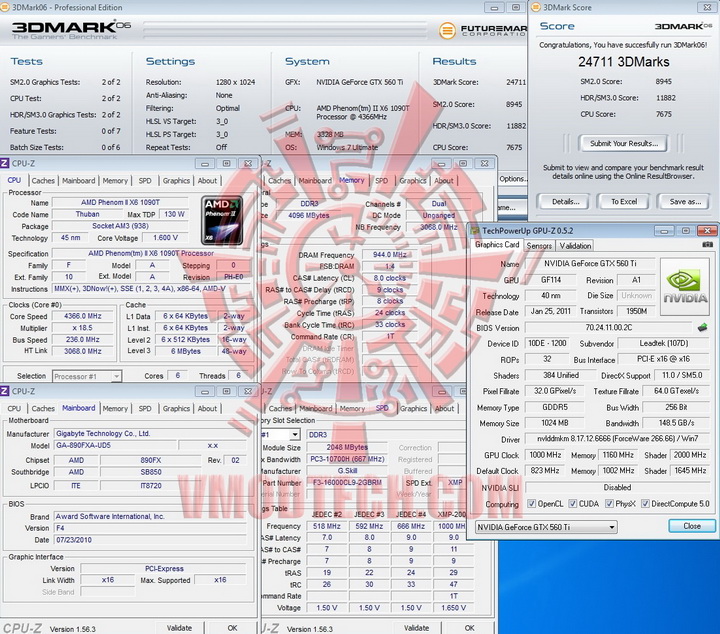This screenshot has height=634, width=720.
Task: Open the Processor #1 selection dropdown
Action: 87,376
